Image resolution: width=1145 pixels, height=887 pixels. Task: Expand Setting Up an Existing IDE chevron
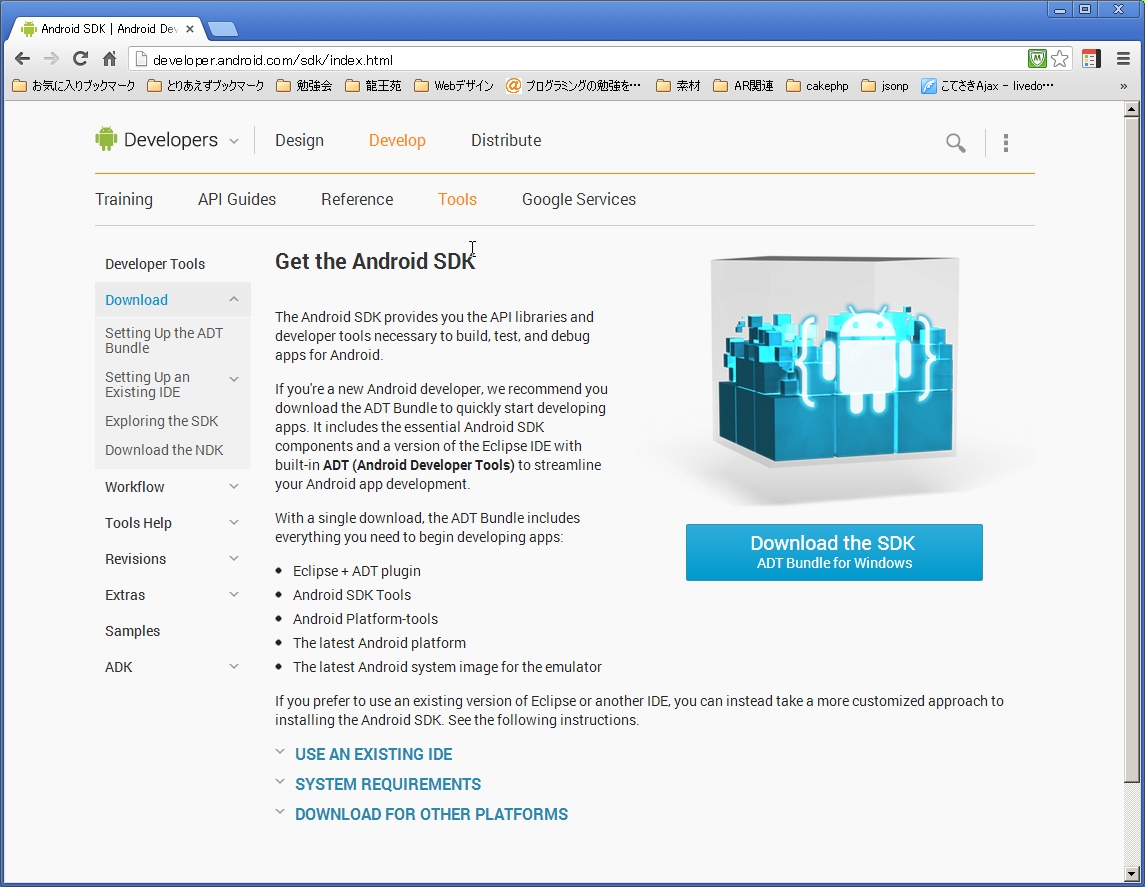point(234,379)
